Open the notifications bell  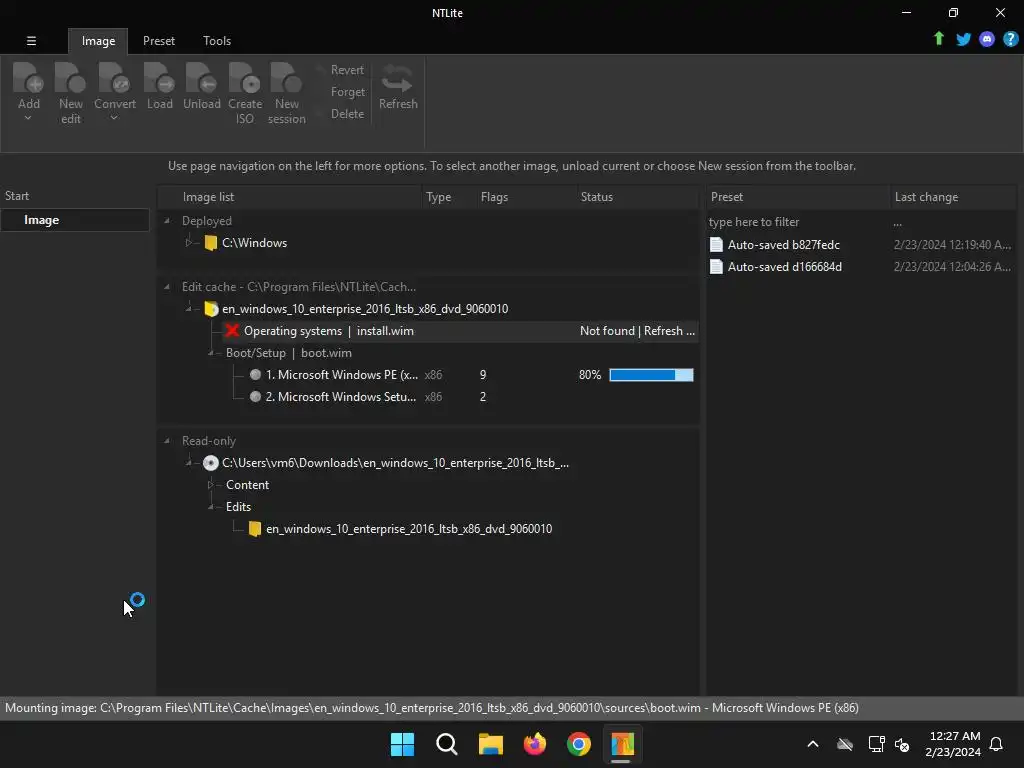point(996,744)
